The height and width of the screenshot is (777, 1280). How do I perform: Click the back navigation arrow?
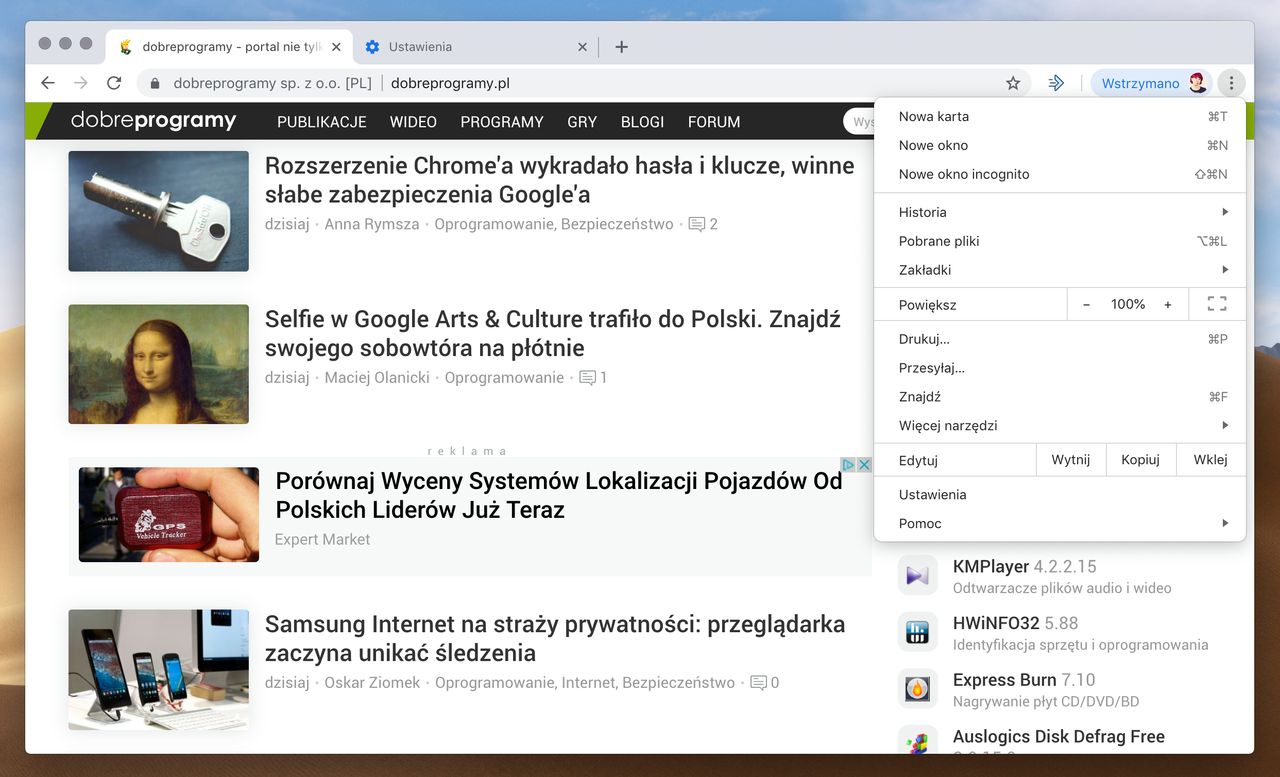[x=47, y=83]
